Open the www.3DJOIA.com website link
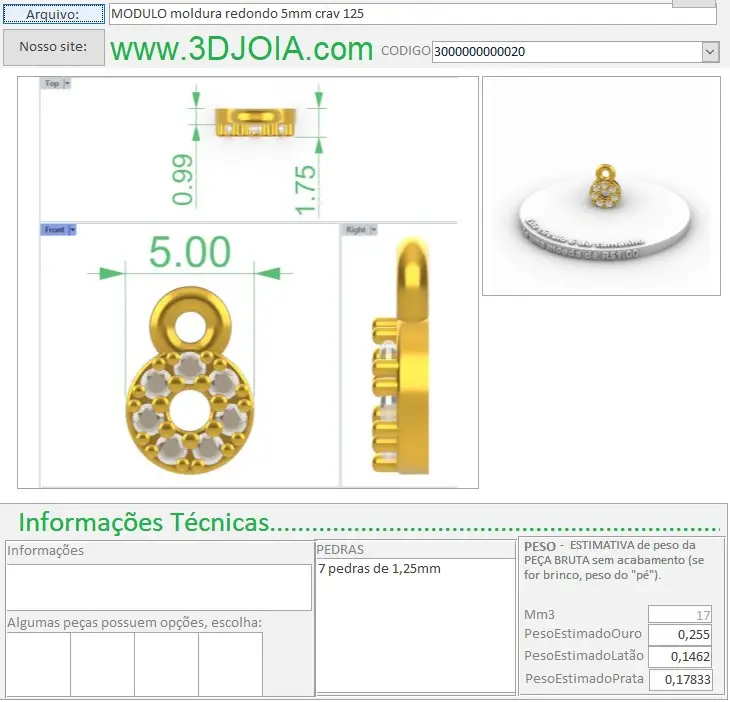The height and width of the screenshot is (702, 730). [242, 49]
